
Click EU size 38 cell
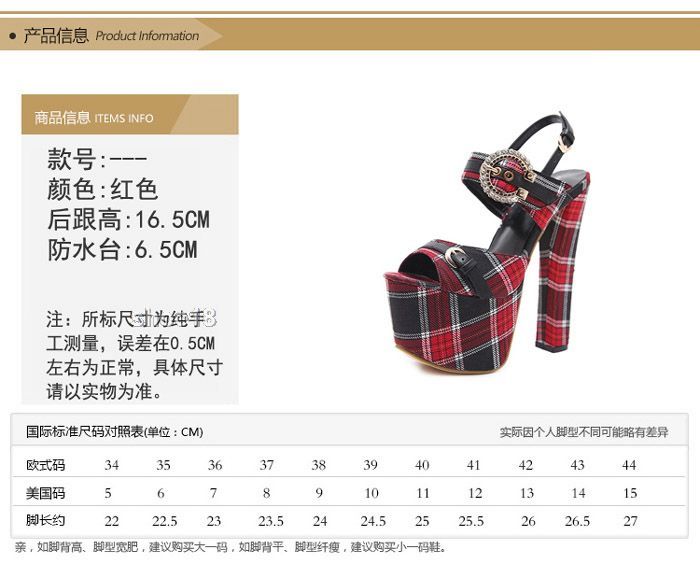tap(319, 465)
